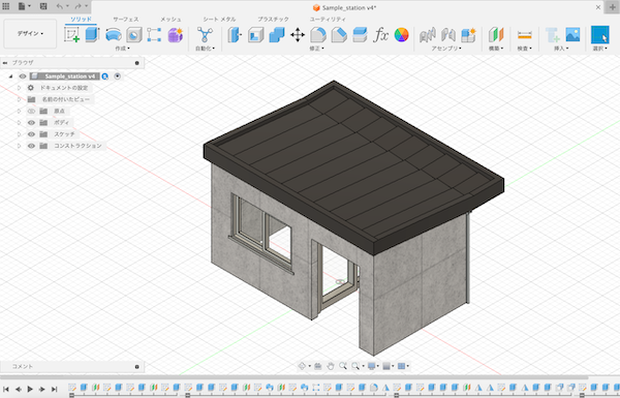Expand the ドキュメントの設定 tree node
Screen dimensions: 620x398
pyautogui.click(x=19, y=88)
